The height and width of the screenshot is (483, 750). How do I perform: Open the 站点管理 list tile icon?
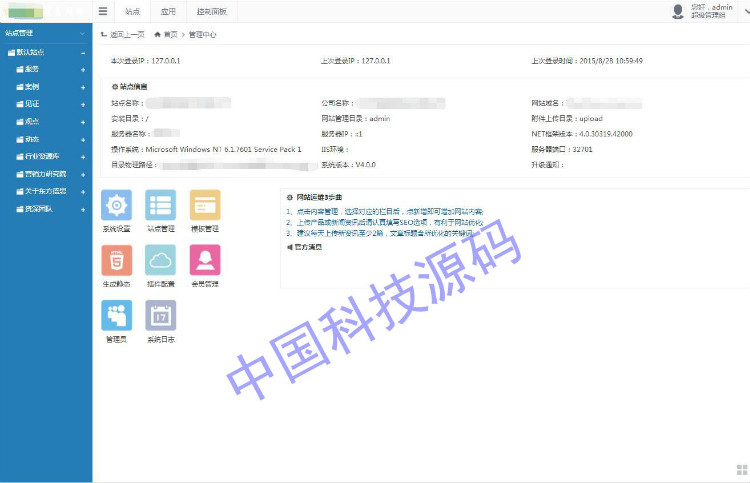160,205
